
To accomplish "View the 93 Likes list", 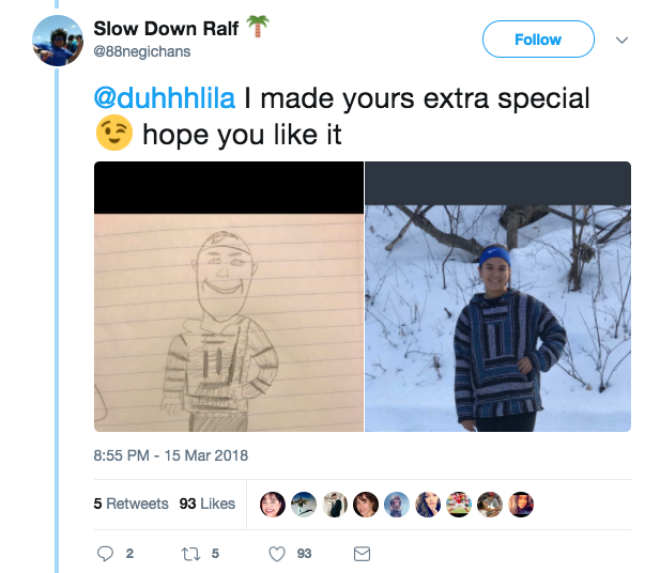I will (207, 504).
